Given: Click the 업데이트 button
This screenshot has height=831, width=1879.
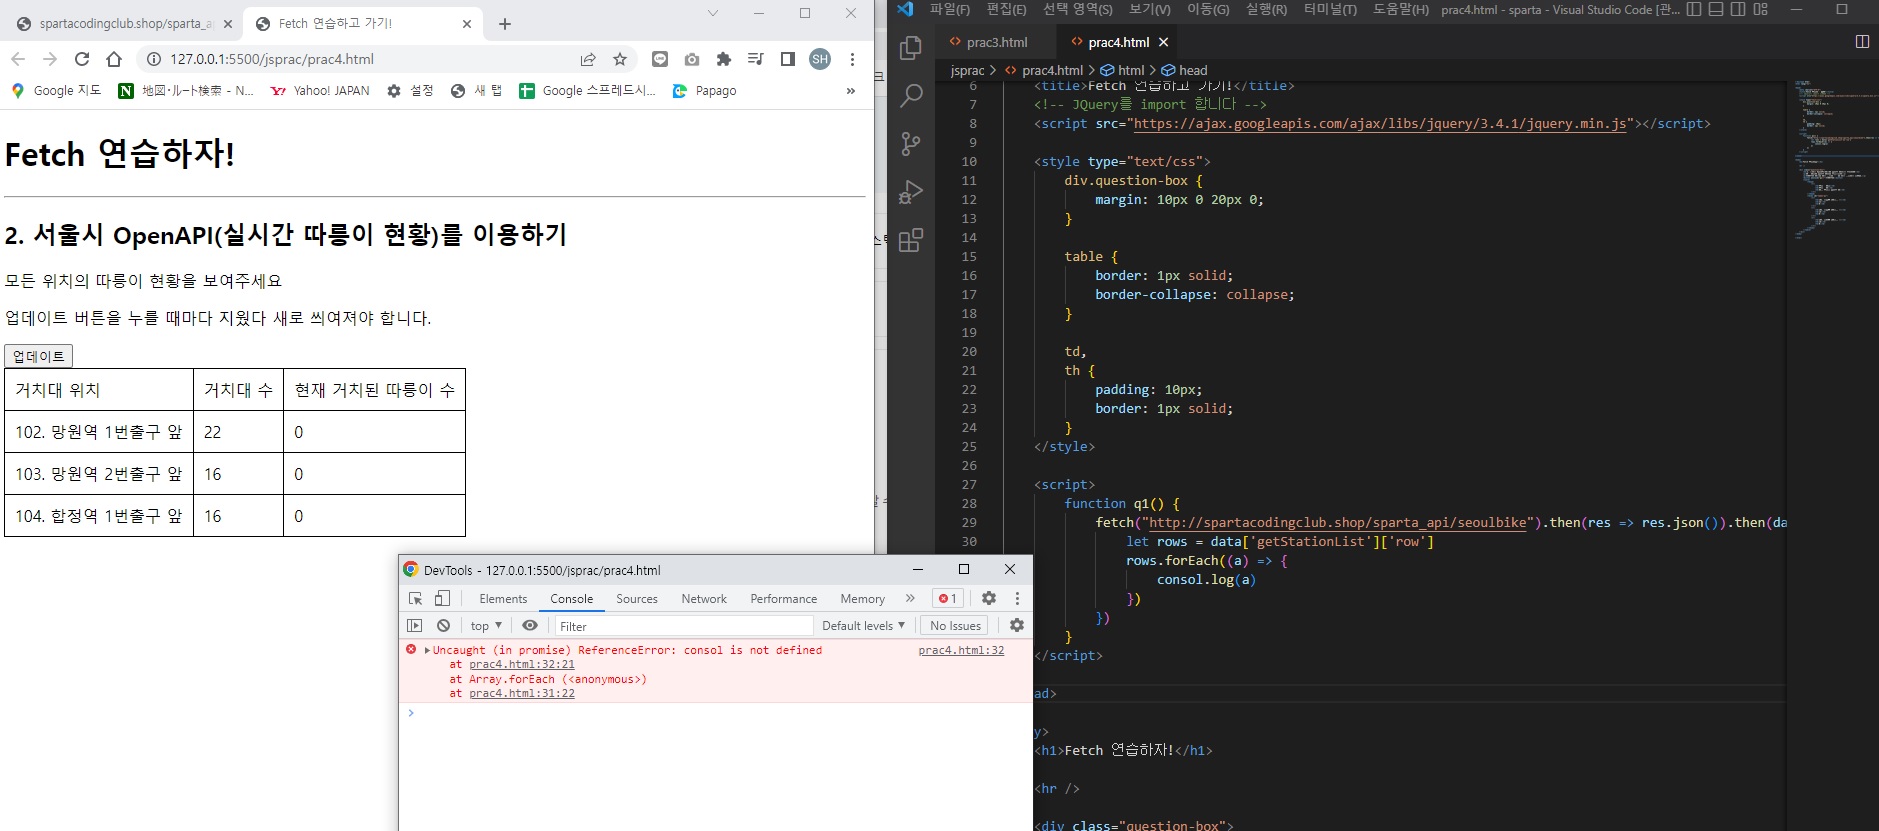Looking at the screenshot, I should (39, 356).
